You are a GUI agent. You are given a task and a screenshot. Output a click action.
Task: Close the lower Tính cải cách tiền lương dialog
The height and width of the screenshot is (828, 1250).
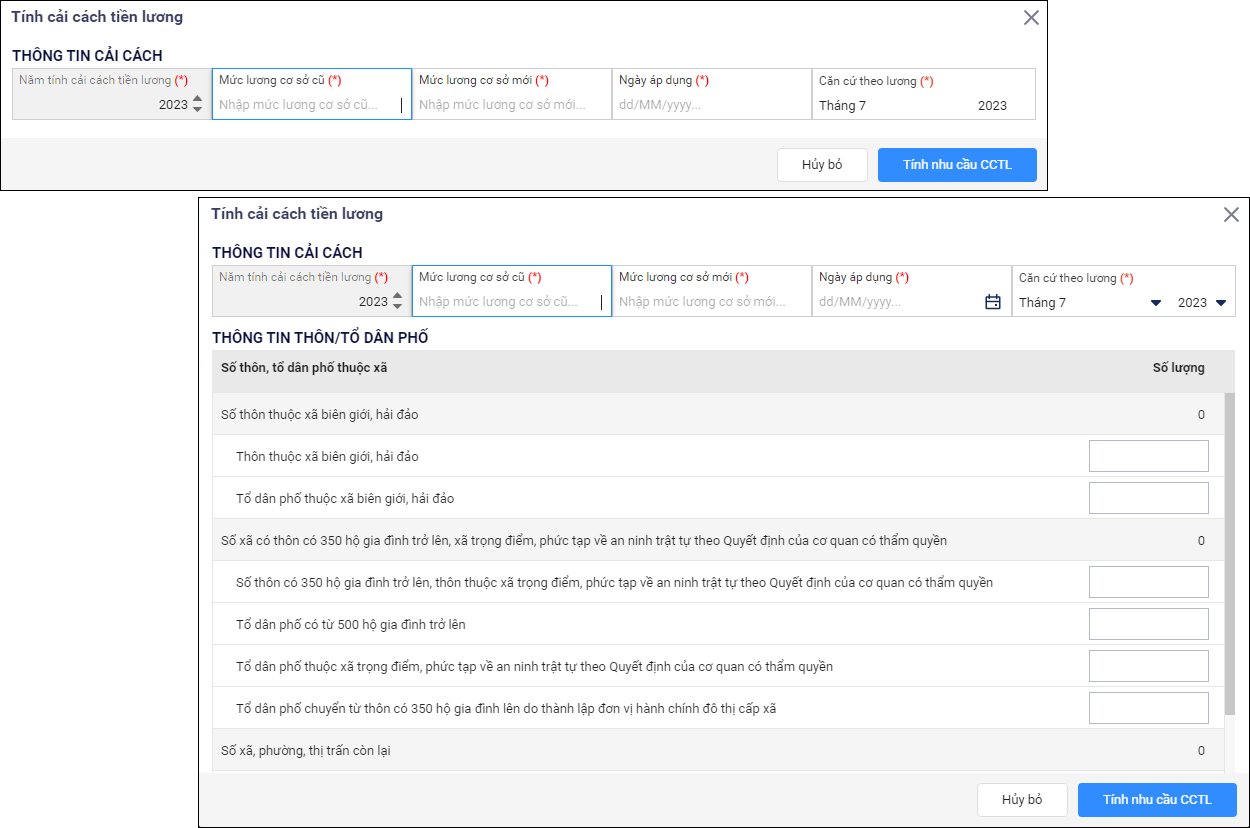tap(1231, 215)
